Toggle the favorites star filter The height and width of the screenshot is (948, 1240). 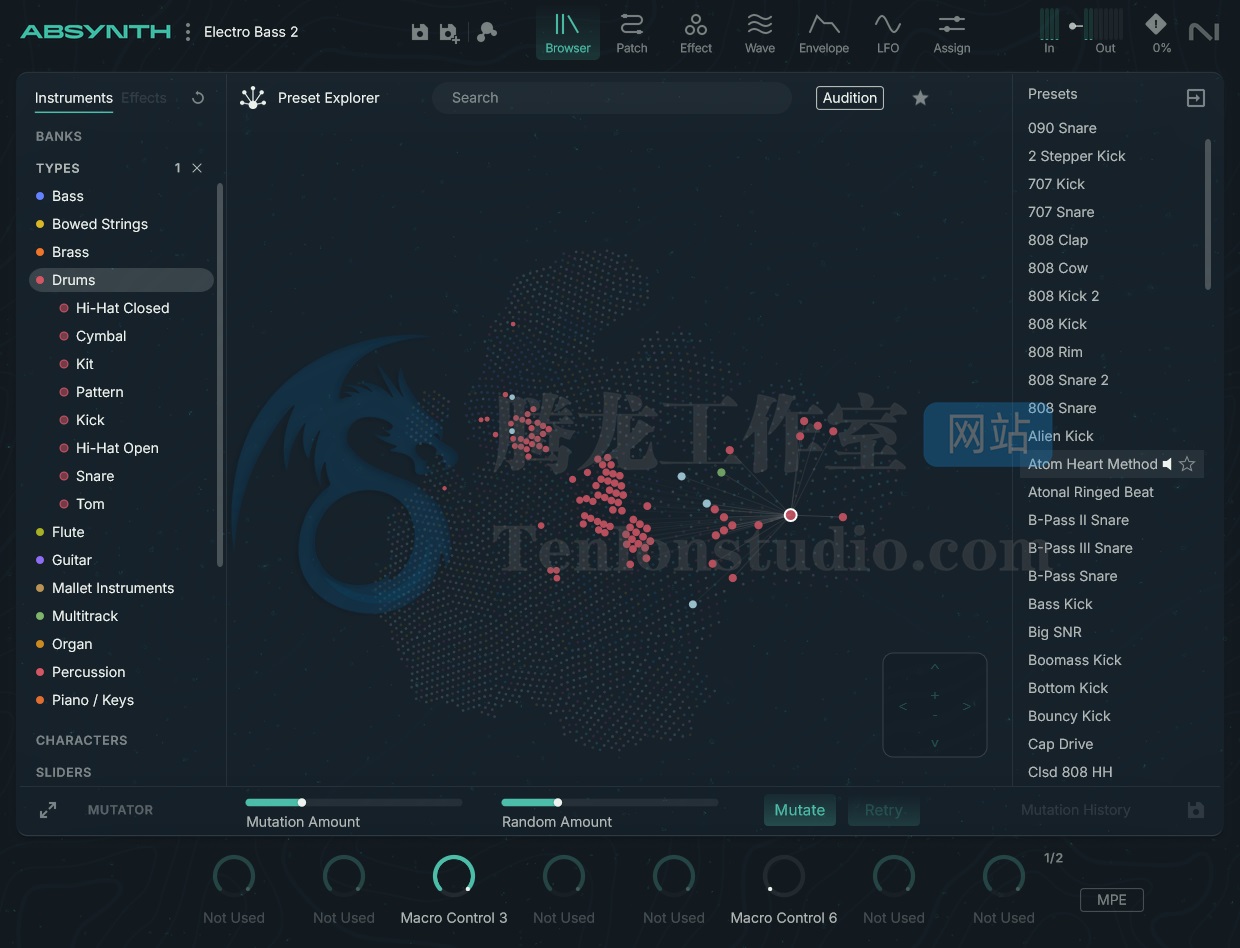click(920, 98)
